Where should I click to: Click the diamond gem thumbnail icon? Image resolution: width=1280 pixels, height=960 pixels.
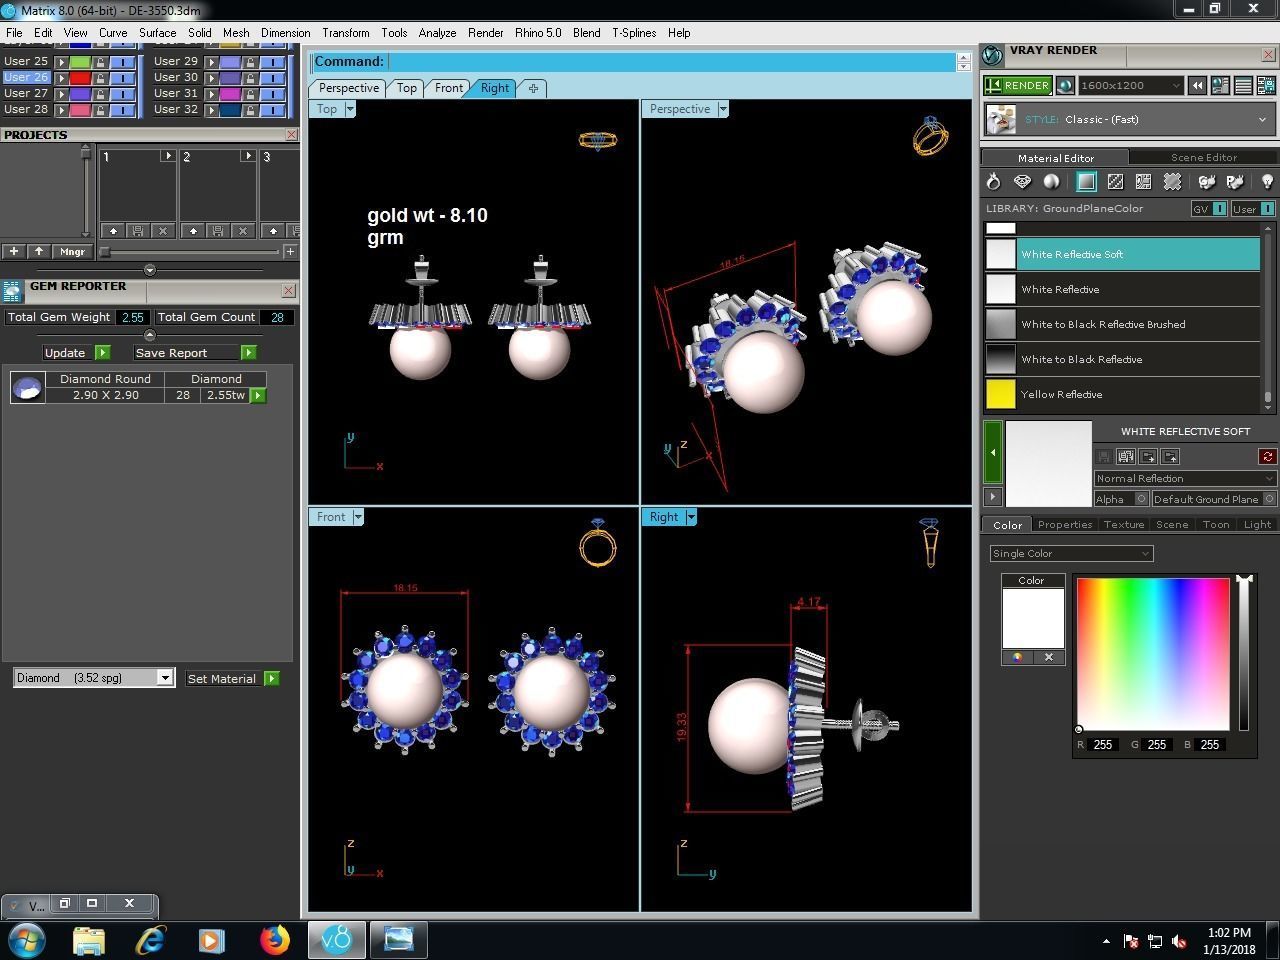tap(28, 388)
